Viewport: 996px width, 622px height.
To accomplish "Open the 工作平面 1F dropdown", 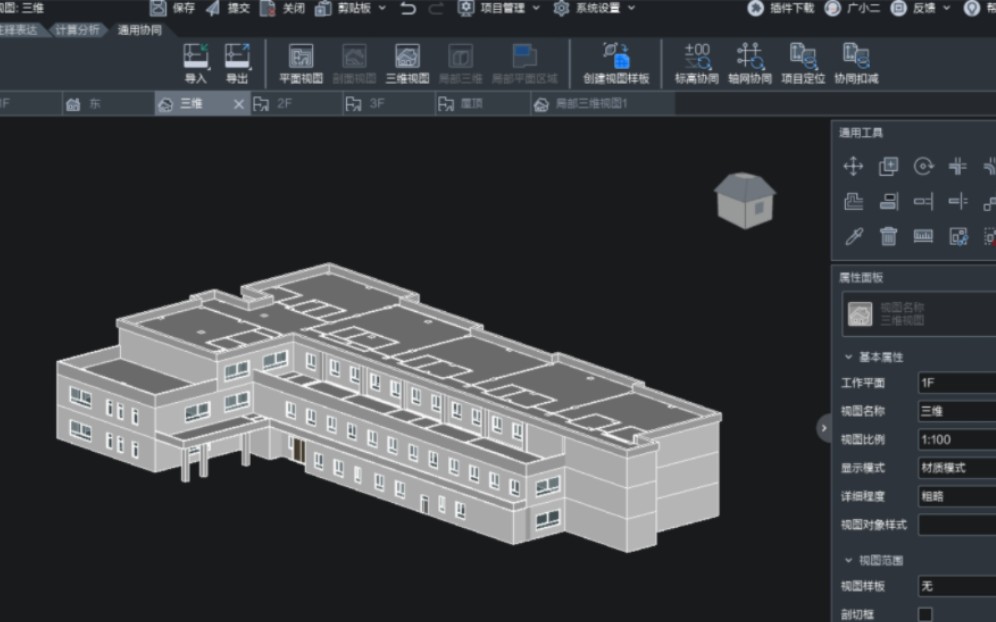I will (957, 382).
